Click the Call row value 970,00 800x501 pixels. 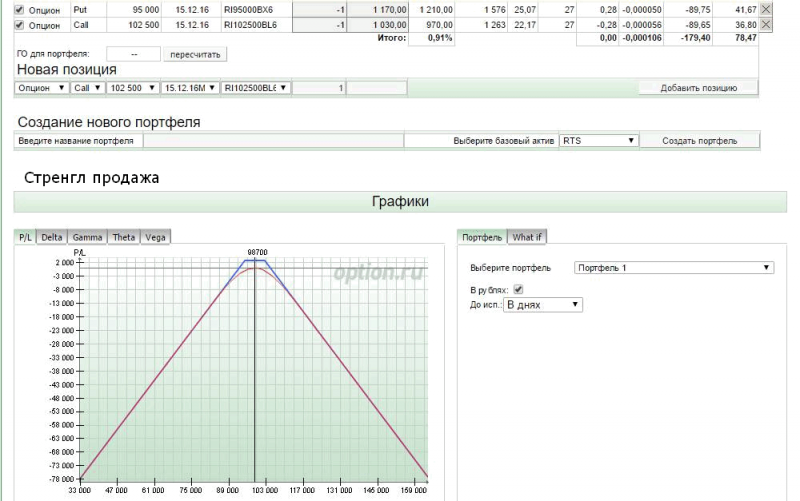[x=440, y=24]
